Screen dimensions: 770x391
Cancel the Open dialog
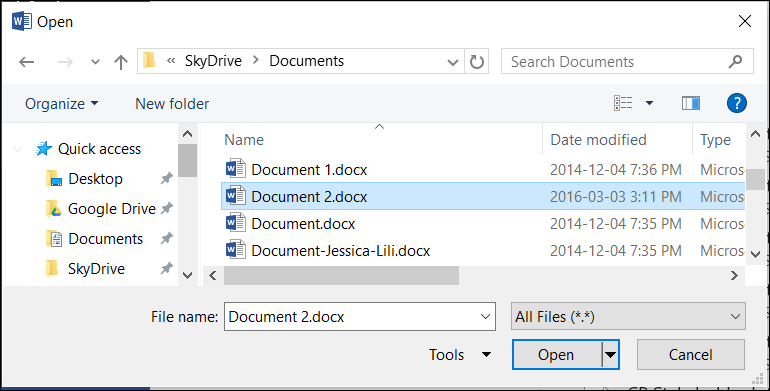690,355
